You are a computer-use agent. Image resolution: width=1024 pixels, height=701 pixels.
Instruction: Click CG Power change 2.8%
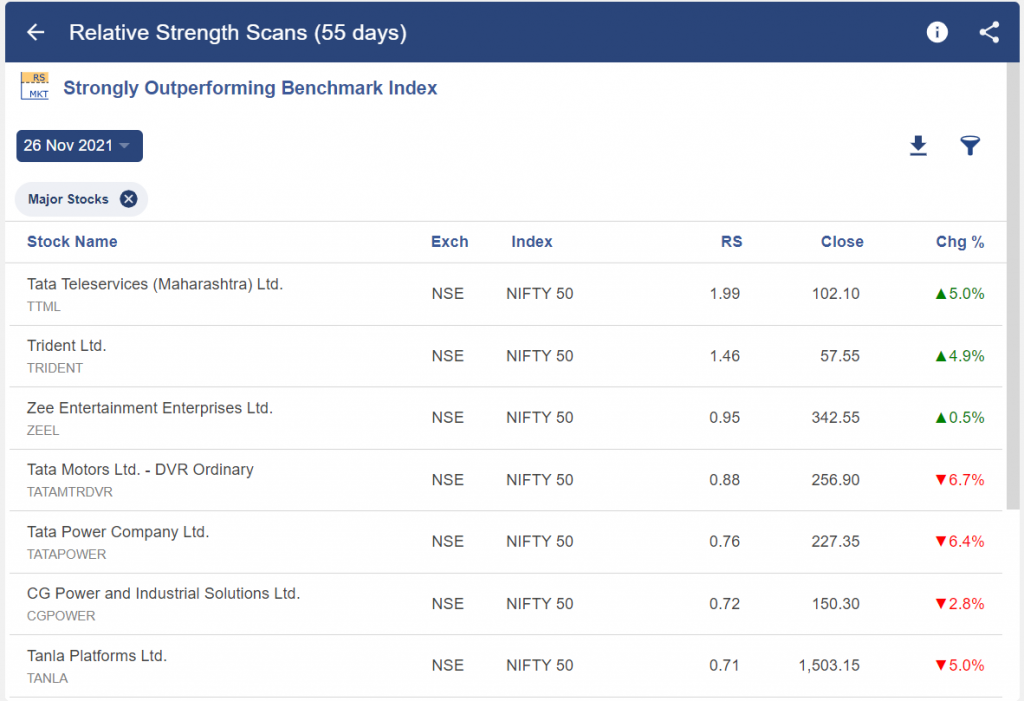click(x=959, y=604)
